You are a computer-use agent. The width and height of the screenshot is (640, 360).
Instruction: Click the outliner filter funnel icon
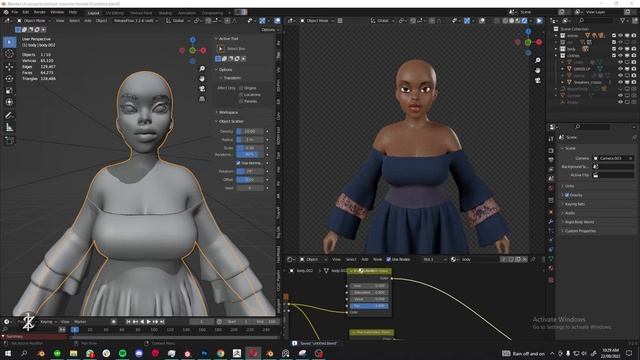click(623, 20)
